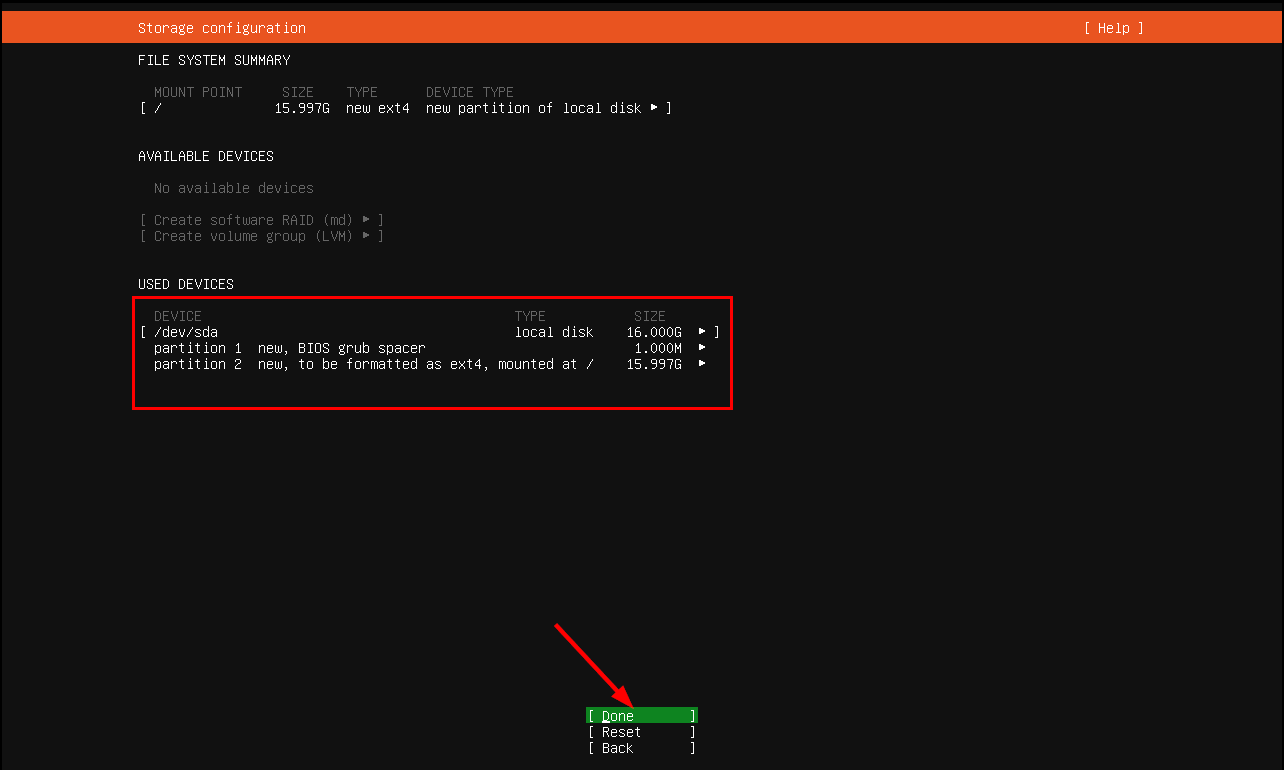Go Back to the previous screen
The width and height of the screenshot is (1284, 770).
[x=641, y=748]
